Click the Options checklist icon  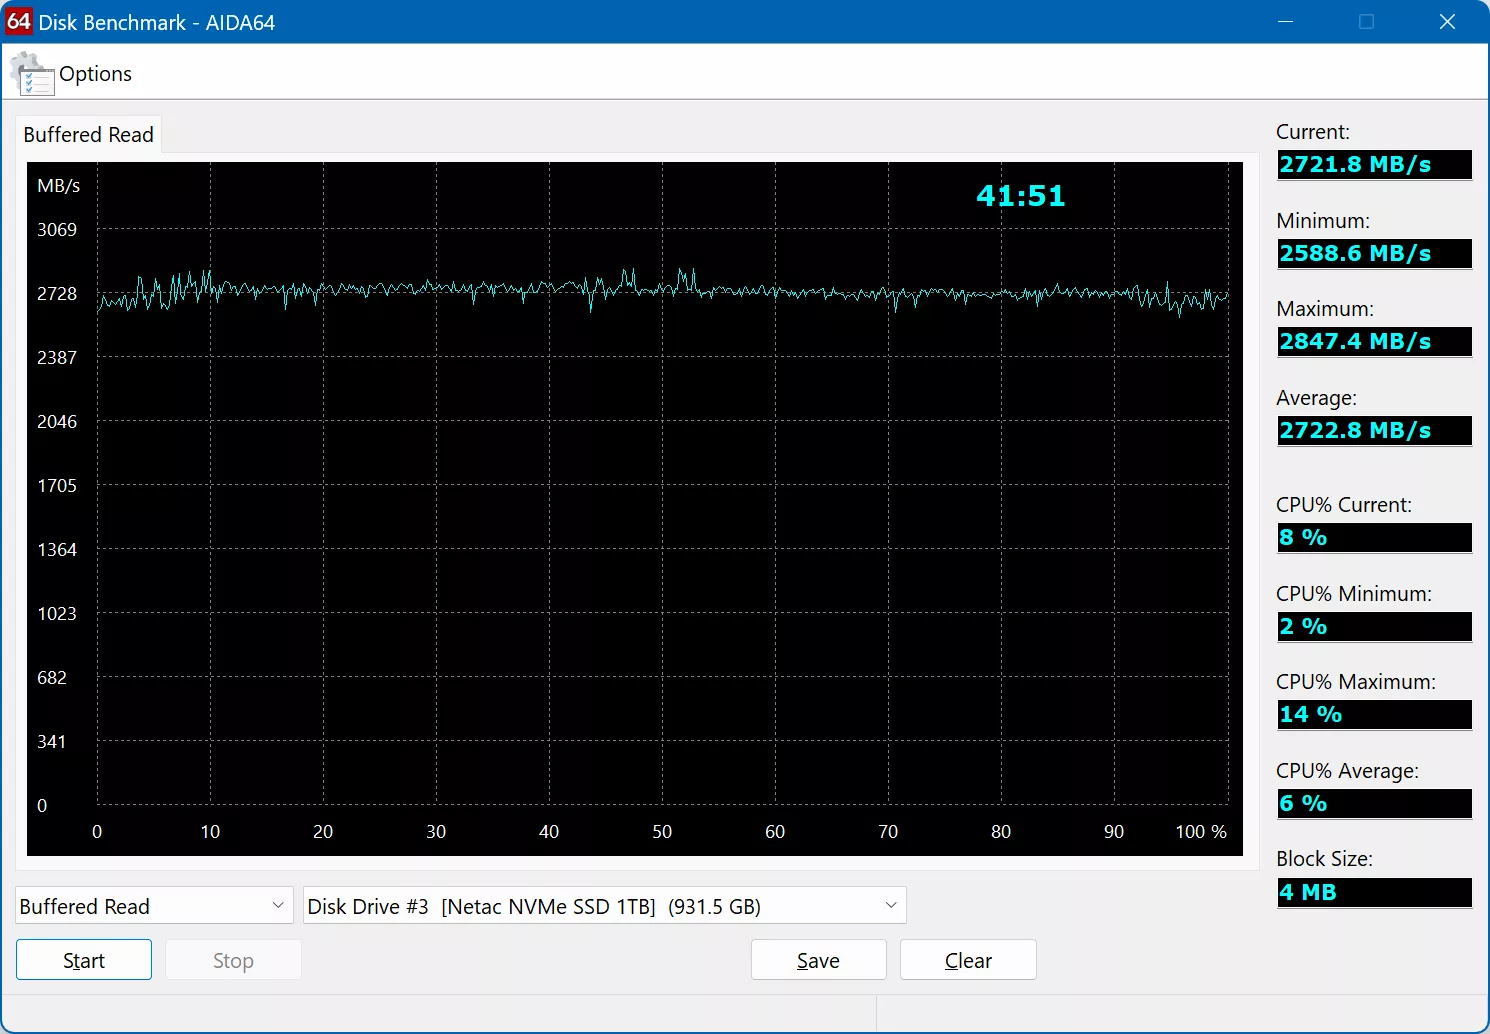point(32,75)
